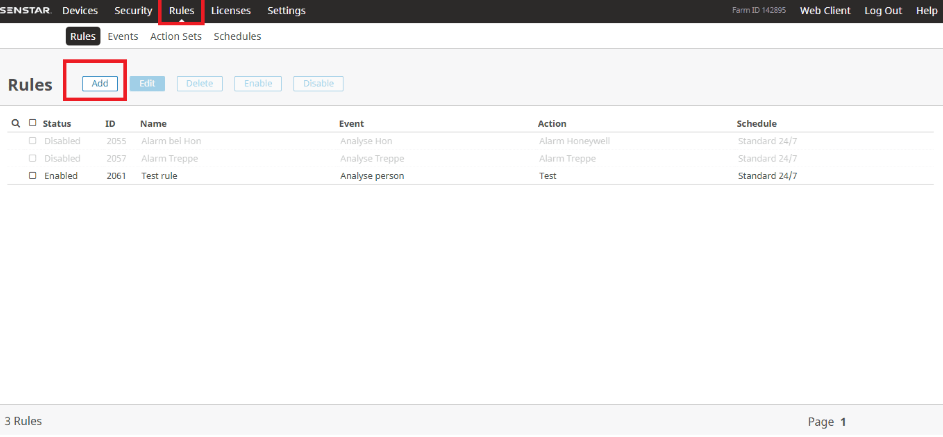Click the 'Test' action cell
The width and height of the screenshot is (943, 437).
[548, 176]
